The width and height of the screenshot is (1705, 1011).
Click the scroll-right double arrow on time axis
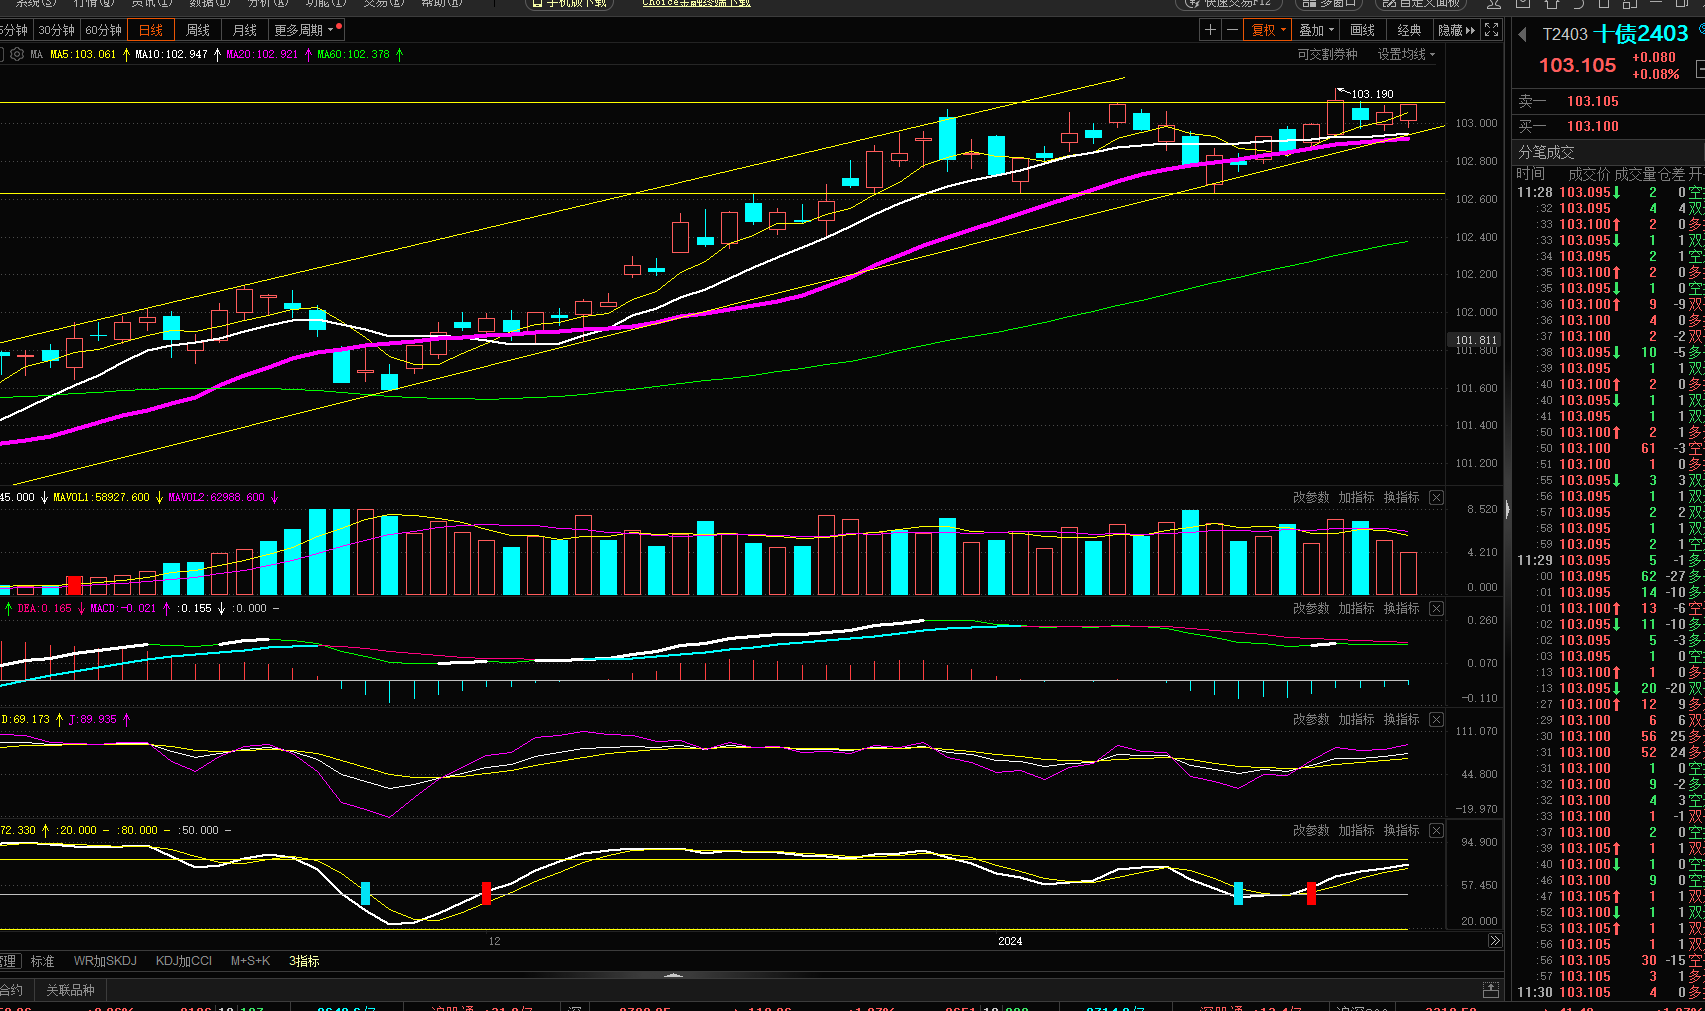pos(1494,941)
